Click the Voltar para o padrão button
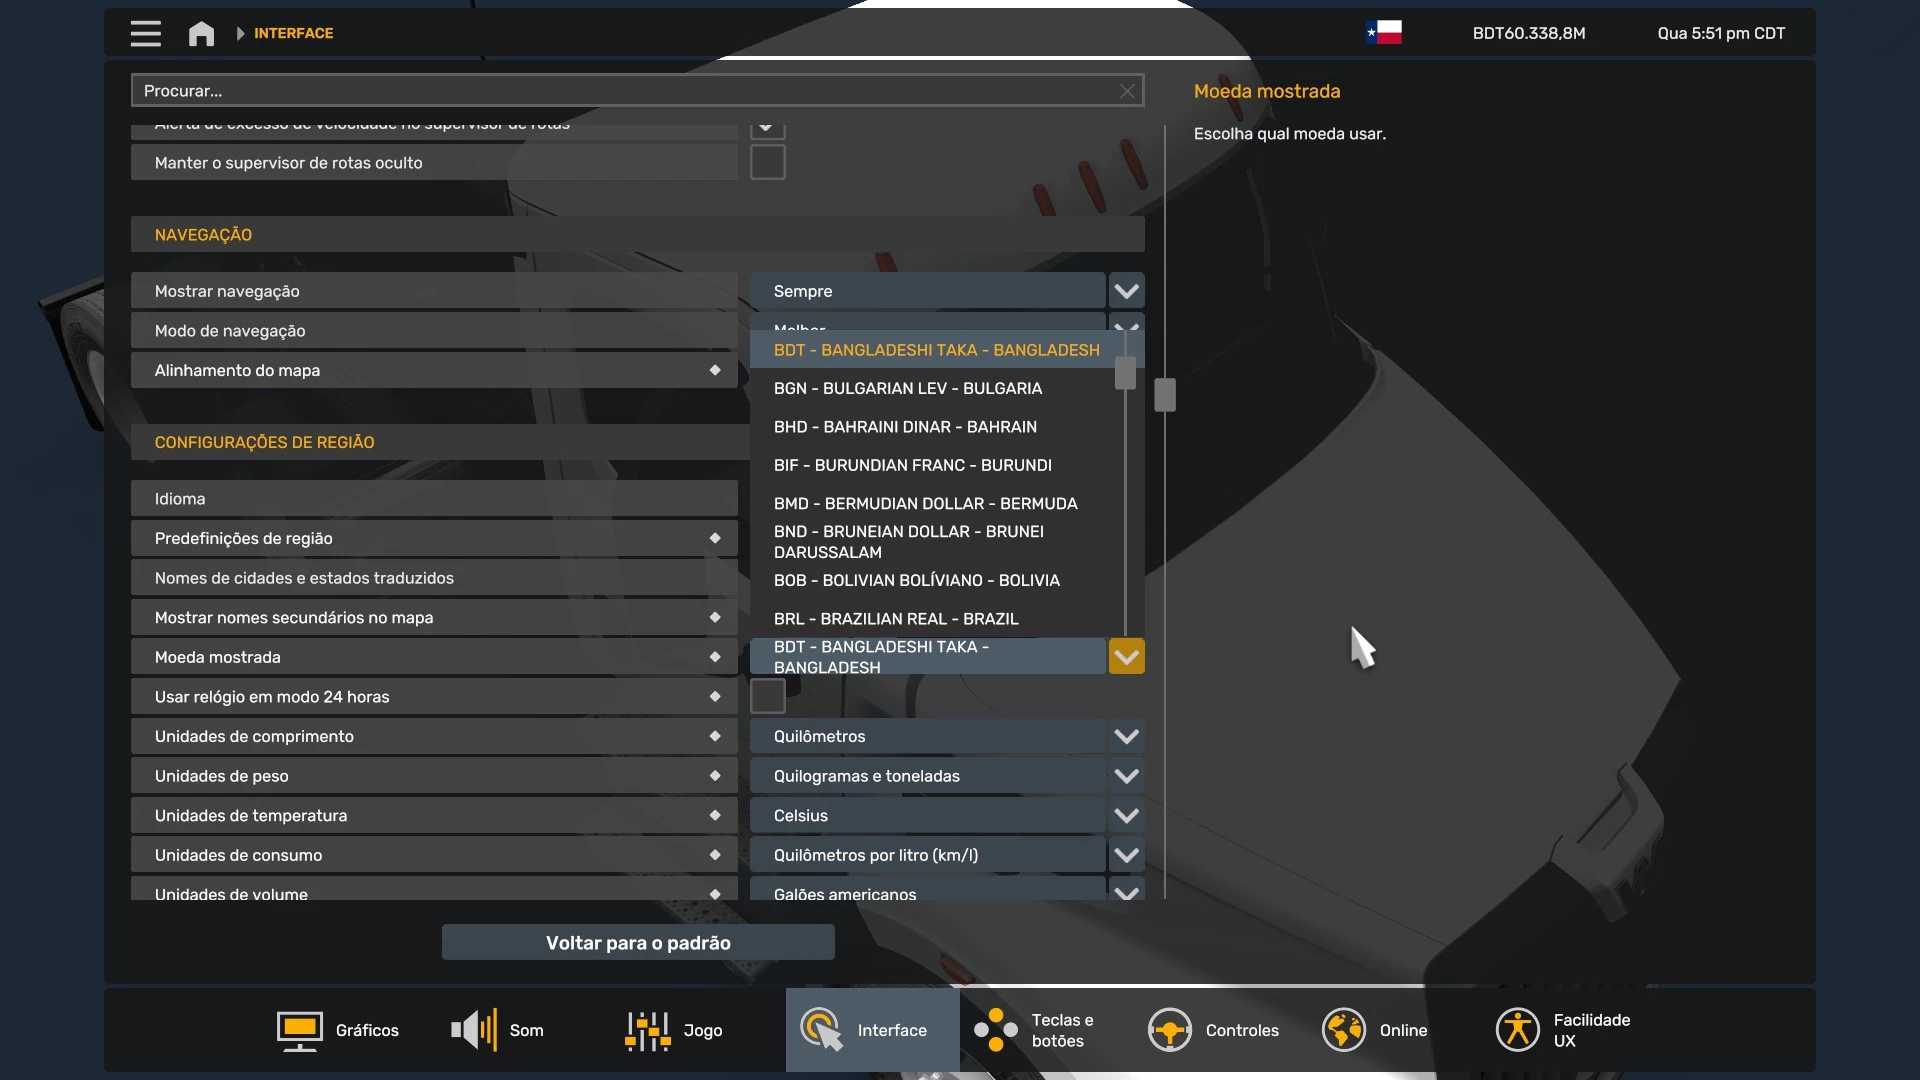Screen dimensions: 1920x1080 tap(638, 943)
